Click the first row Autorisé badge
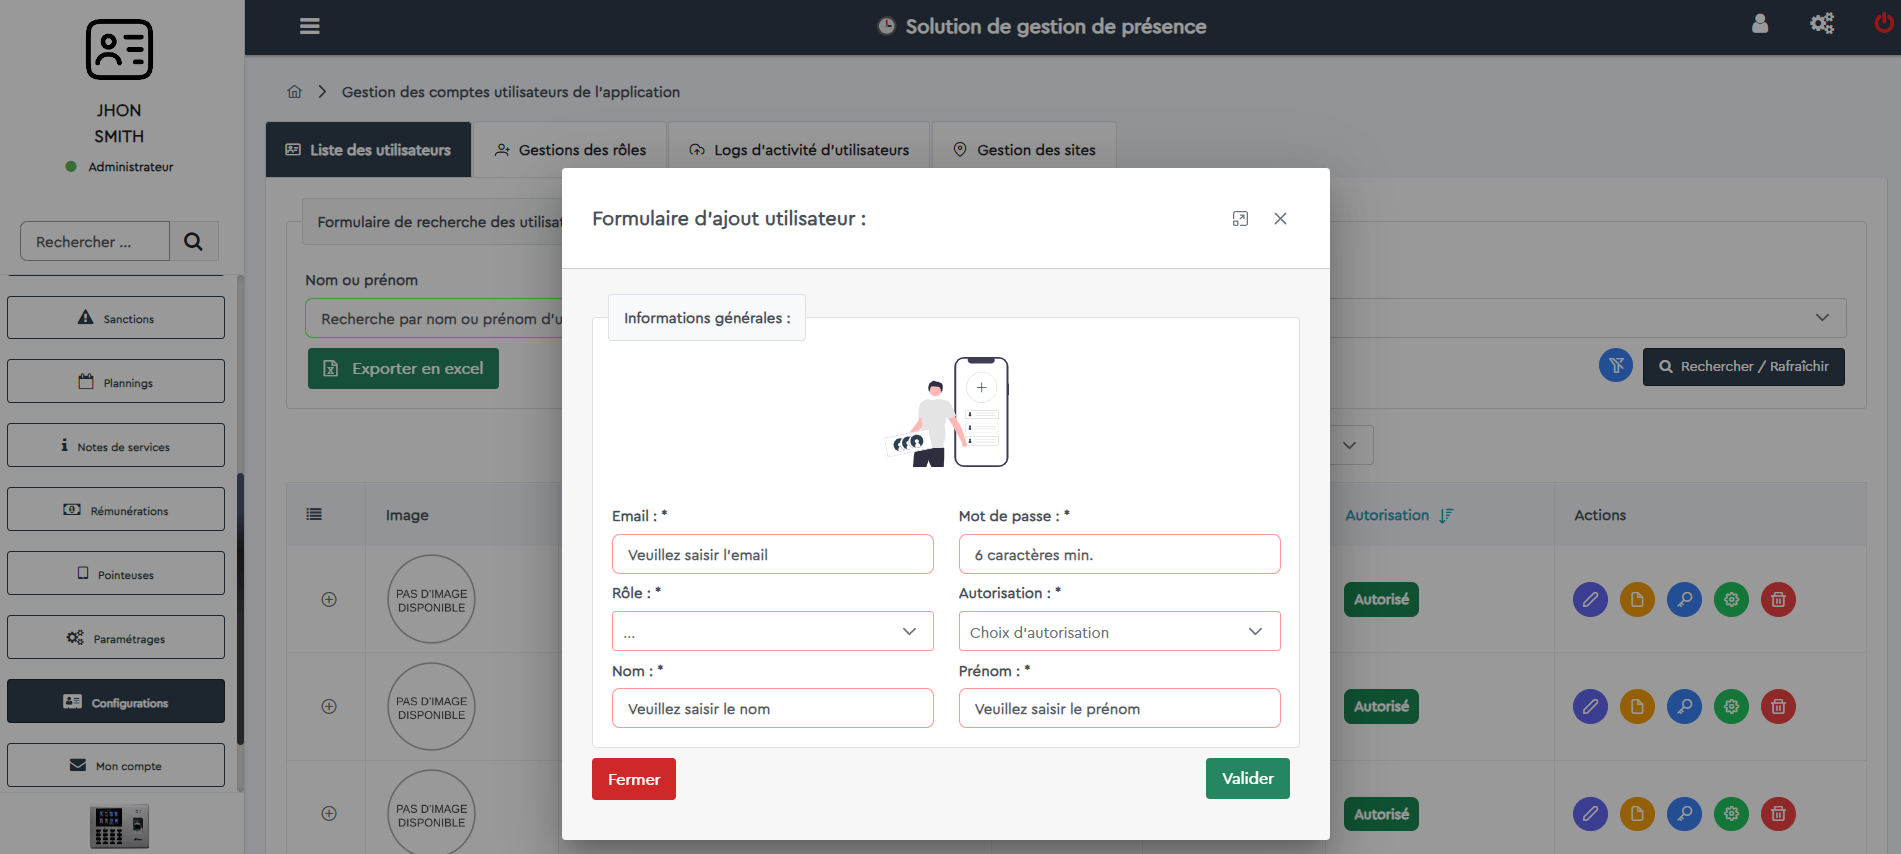The height and width of the screenshot is (854, 1901). pos(1381,599)
